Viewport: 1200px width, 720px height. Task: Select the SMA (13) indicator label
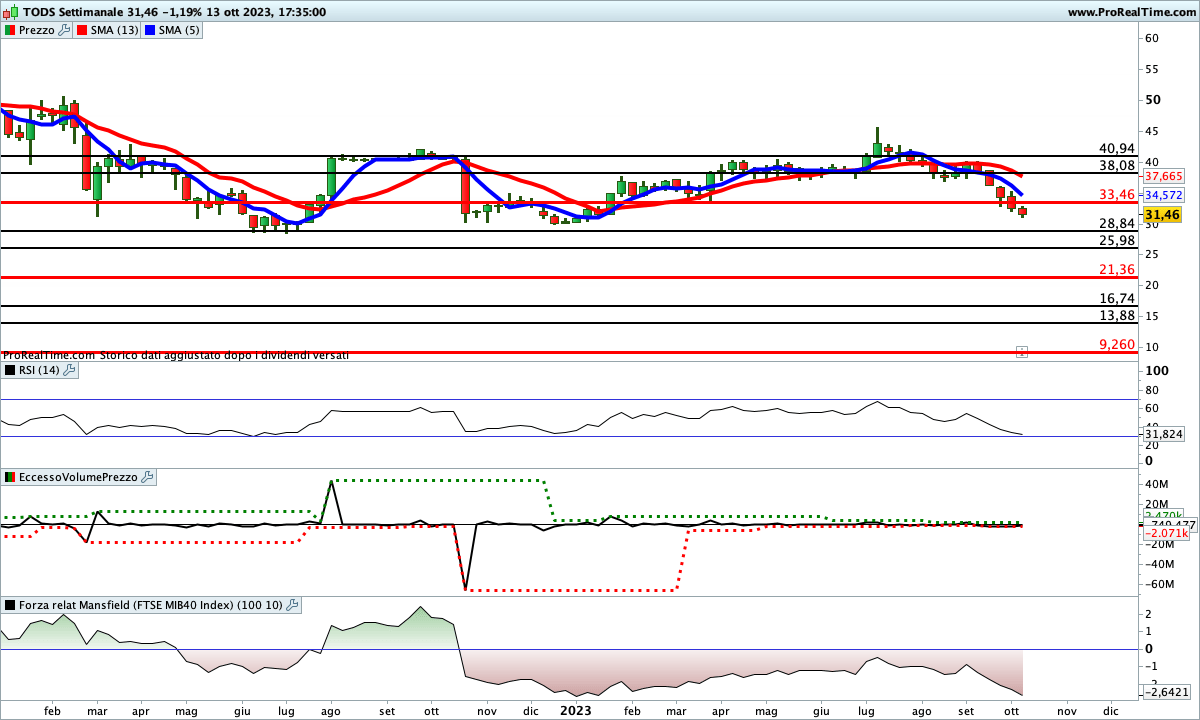114,31
